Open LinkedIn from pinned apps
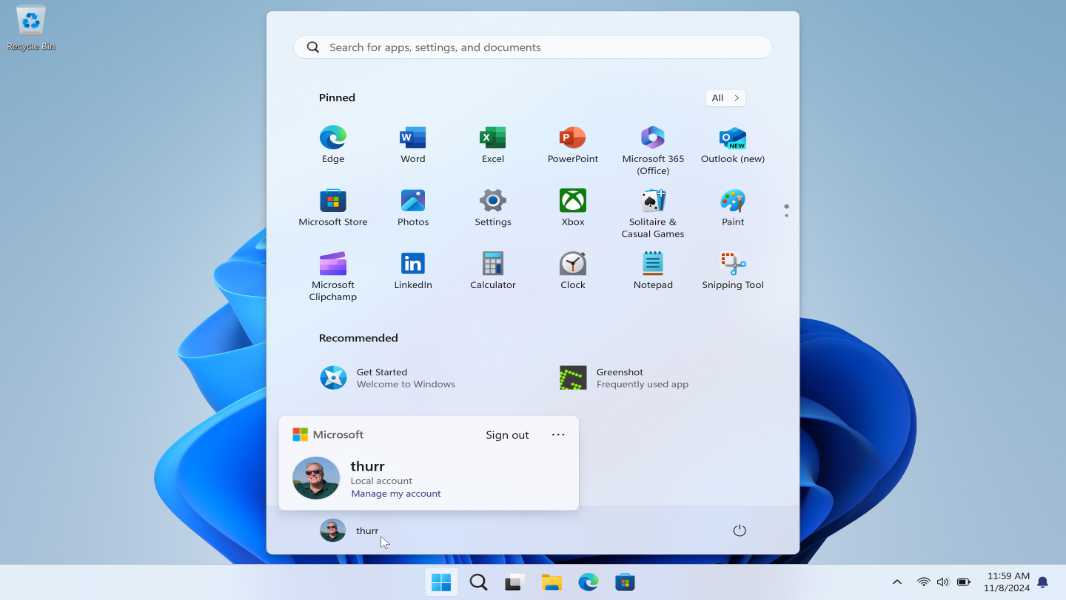The width and height of the screenshot is (1066, 600). pos(413,271)
